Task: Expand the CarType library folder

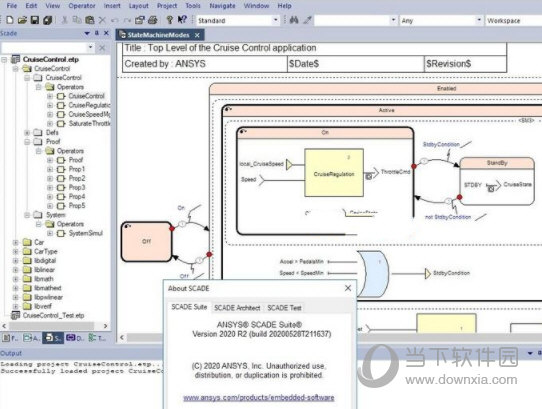Action: (16, 251)
